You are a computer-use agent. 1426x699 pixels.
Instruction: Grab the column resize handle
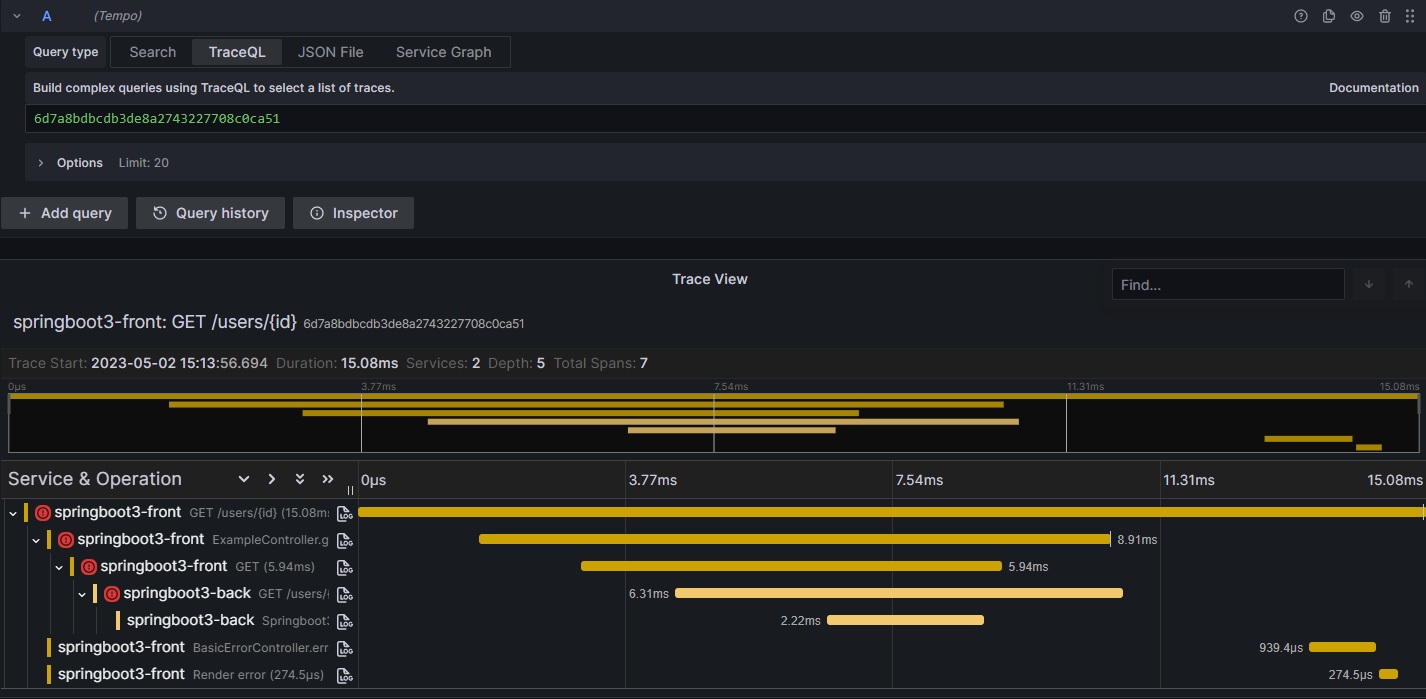(350, 490)
